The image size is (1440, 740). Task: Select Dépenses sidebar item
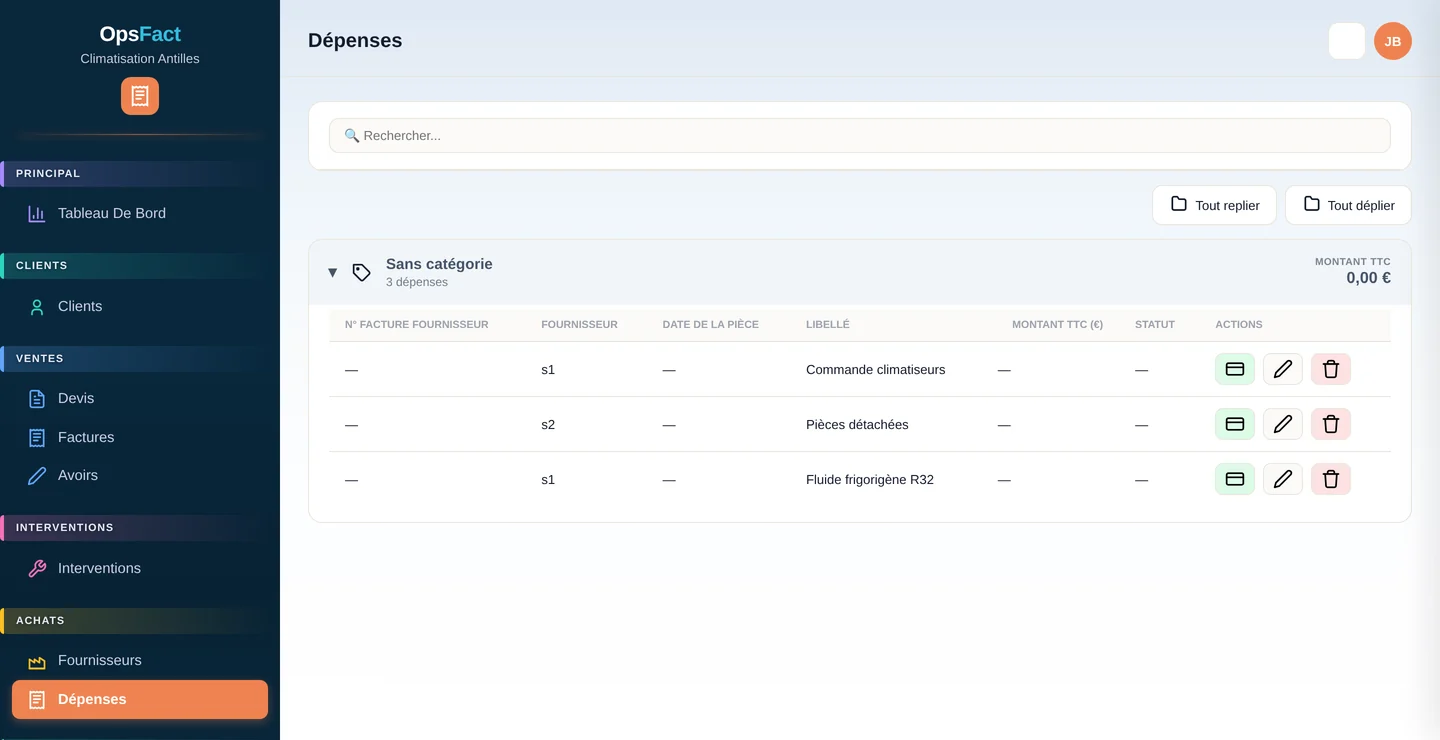pyautogui.click(x=140, y=699)
